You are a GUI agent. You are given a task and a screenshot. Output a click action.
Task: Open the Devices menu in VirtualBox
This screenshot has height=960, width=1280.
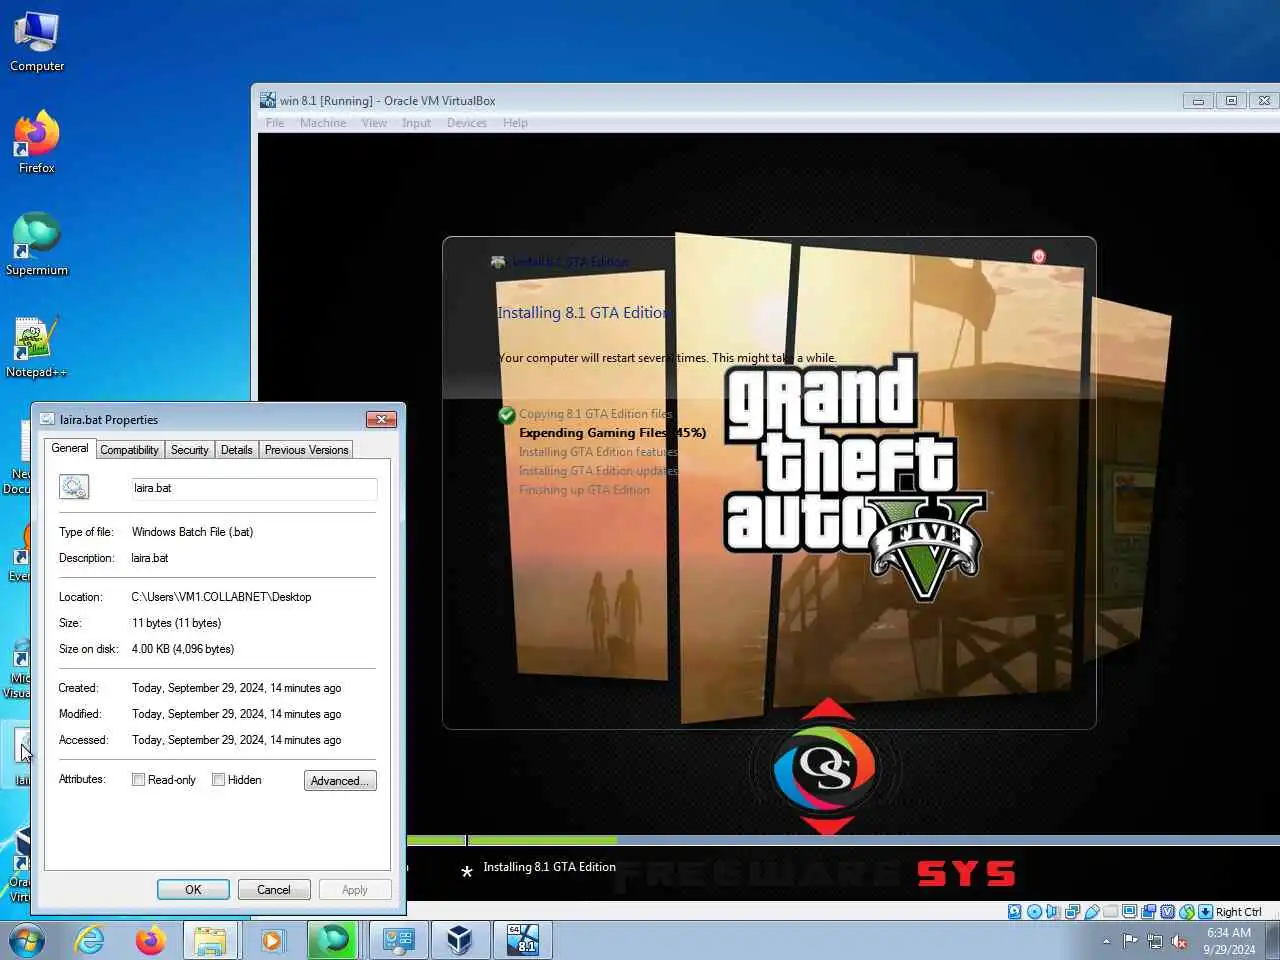[x=467, y=123]
